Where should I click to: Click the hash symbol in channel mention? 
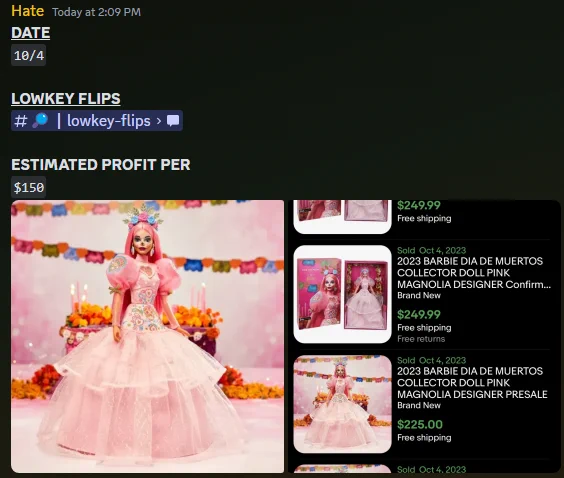pyautogui.click(x=21, y=121)
